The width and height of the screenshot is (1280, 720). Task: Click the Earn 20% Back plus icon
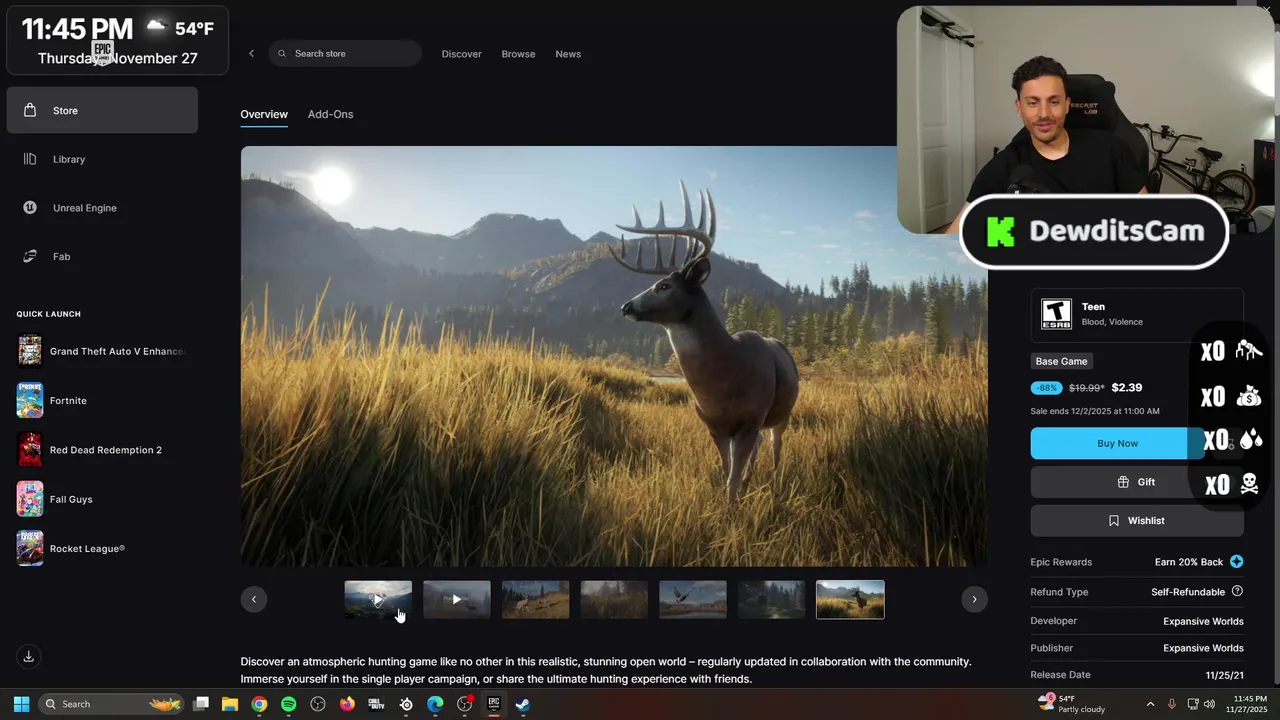coord(1237,562)
